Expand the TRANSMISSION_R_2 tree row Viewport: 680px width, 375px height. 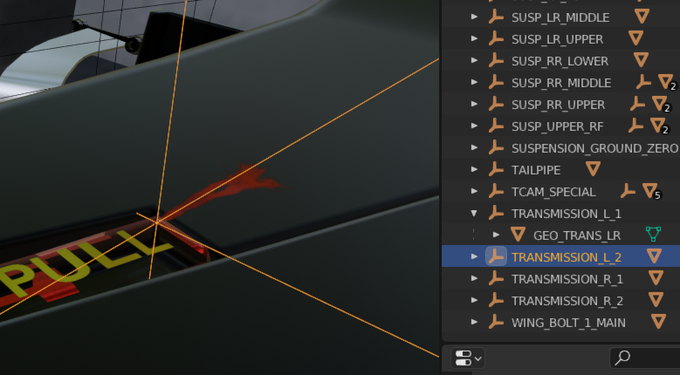pos(474,300)
